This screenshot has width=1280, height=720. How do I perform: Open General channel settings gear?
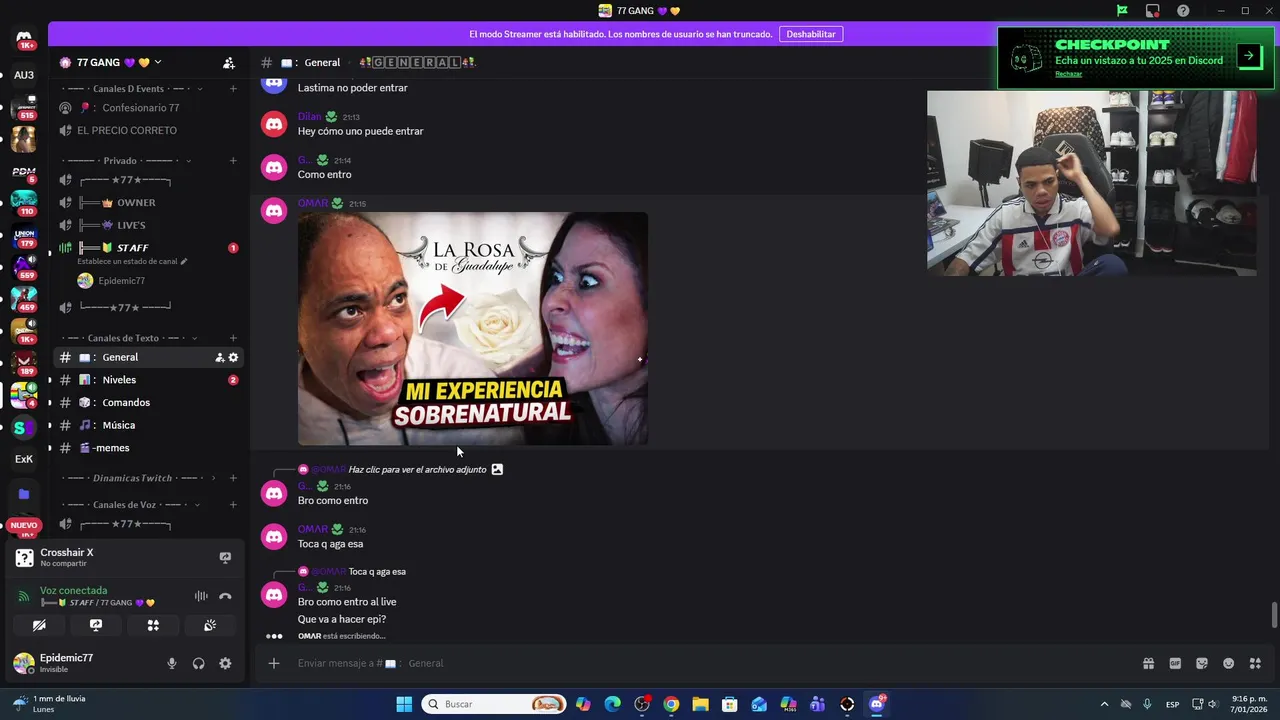pos(234,358)
